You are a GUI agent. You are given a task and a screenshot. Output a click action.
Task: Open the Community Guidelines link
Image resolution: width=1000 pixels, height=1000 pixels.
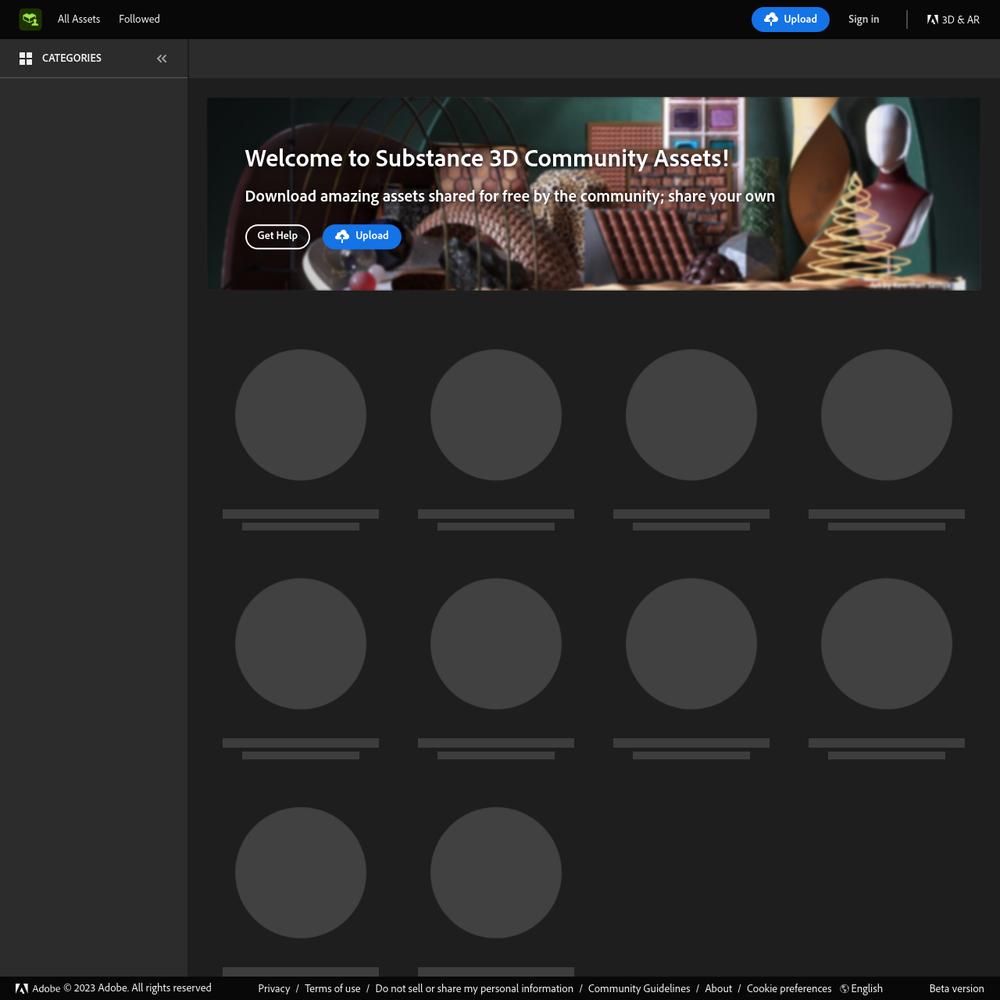638,988
